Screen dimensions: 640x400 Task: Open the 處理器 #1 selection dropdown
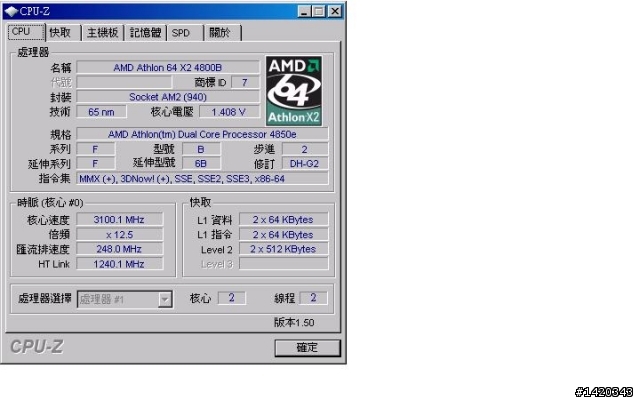[124, 300]
